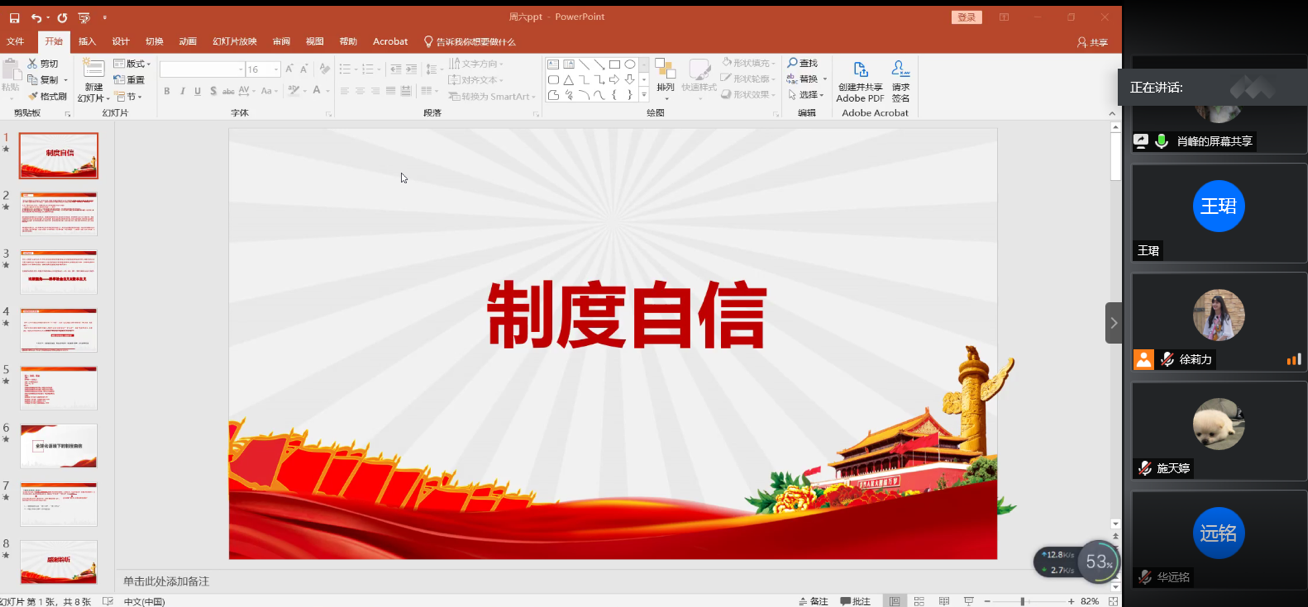Toggle Bold formatting button
Screen dimensions: 1308x607
click(167, 91)
